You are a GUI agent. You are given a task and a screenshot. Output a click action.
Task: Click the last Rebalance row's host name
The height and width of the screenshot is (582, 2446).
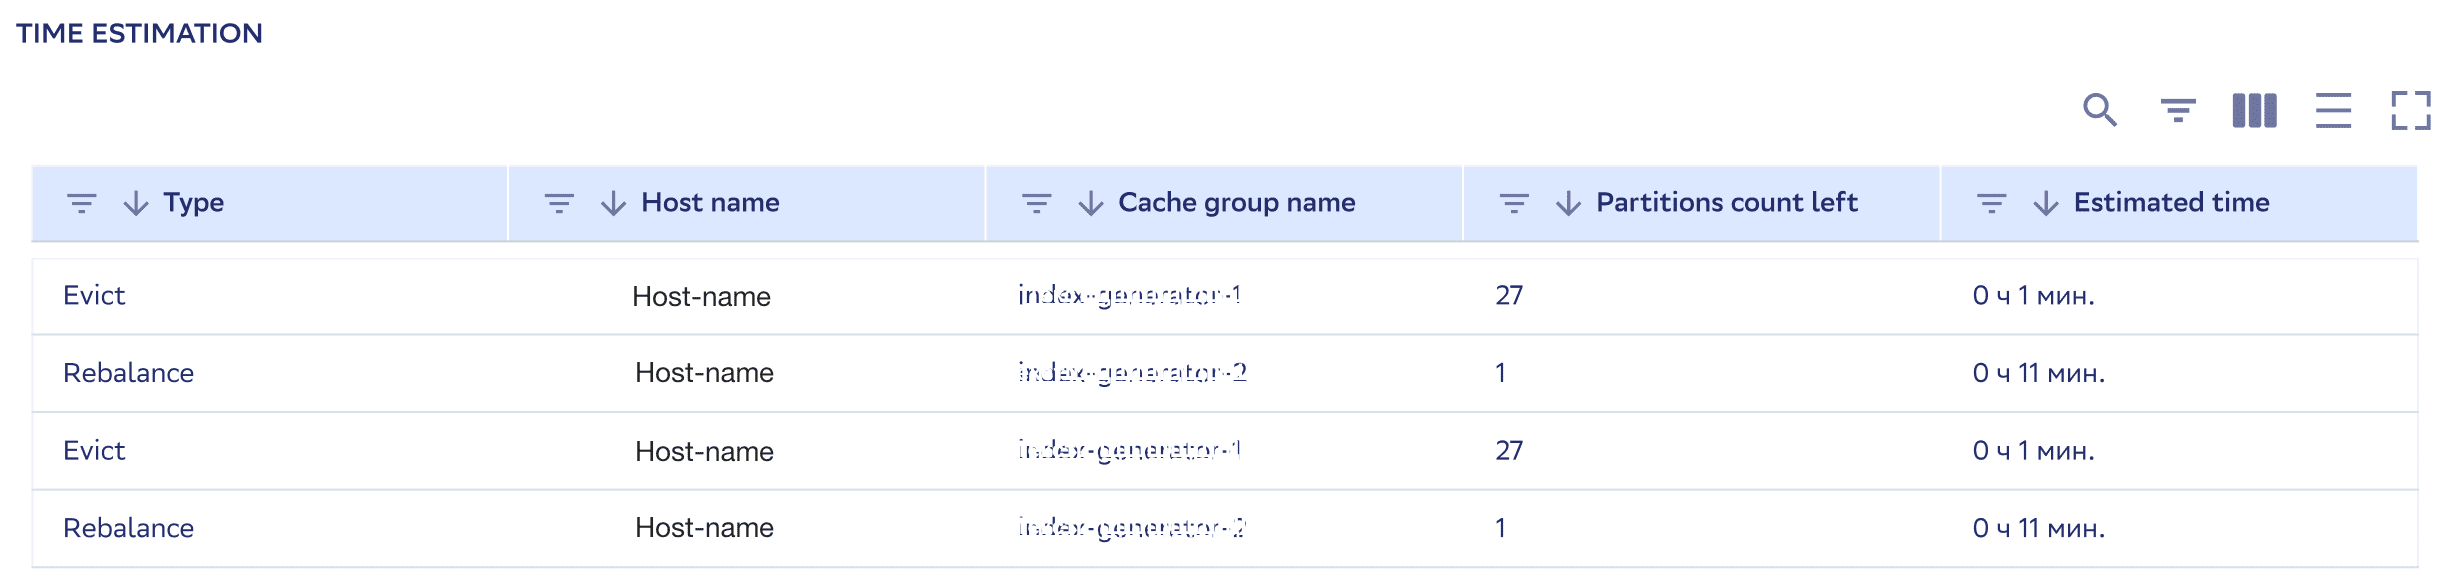point(704,528)
